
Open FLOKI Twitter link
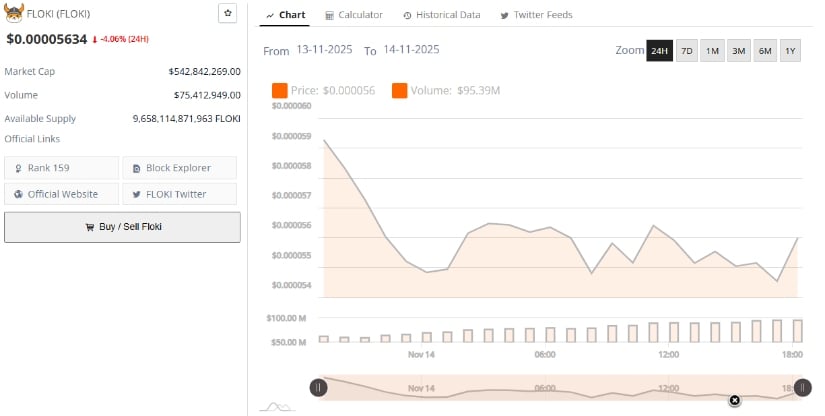point(180,194)
